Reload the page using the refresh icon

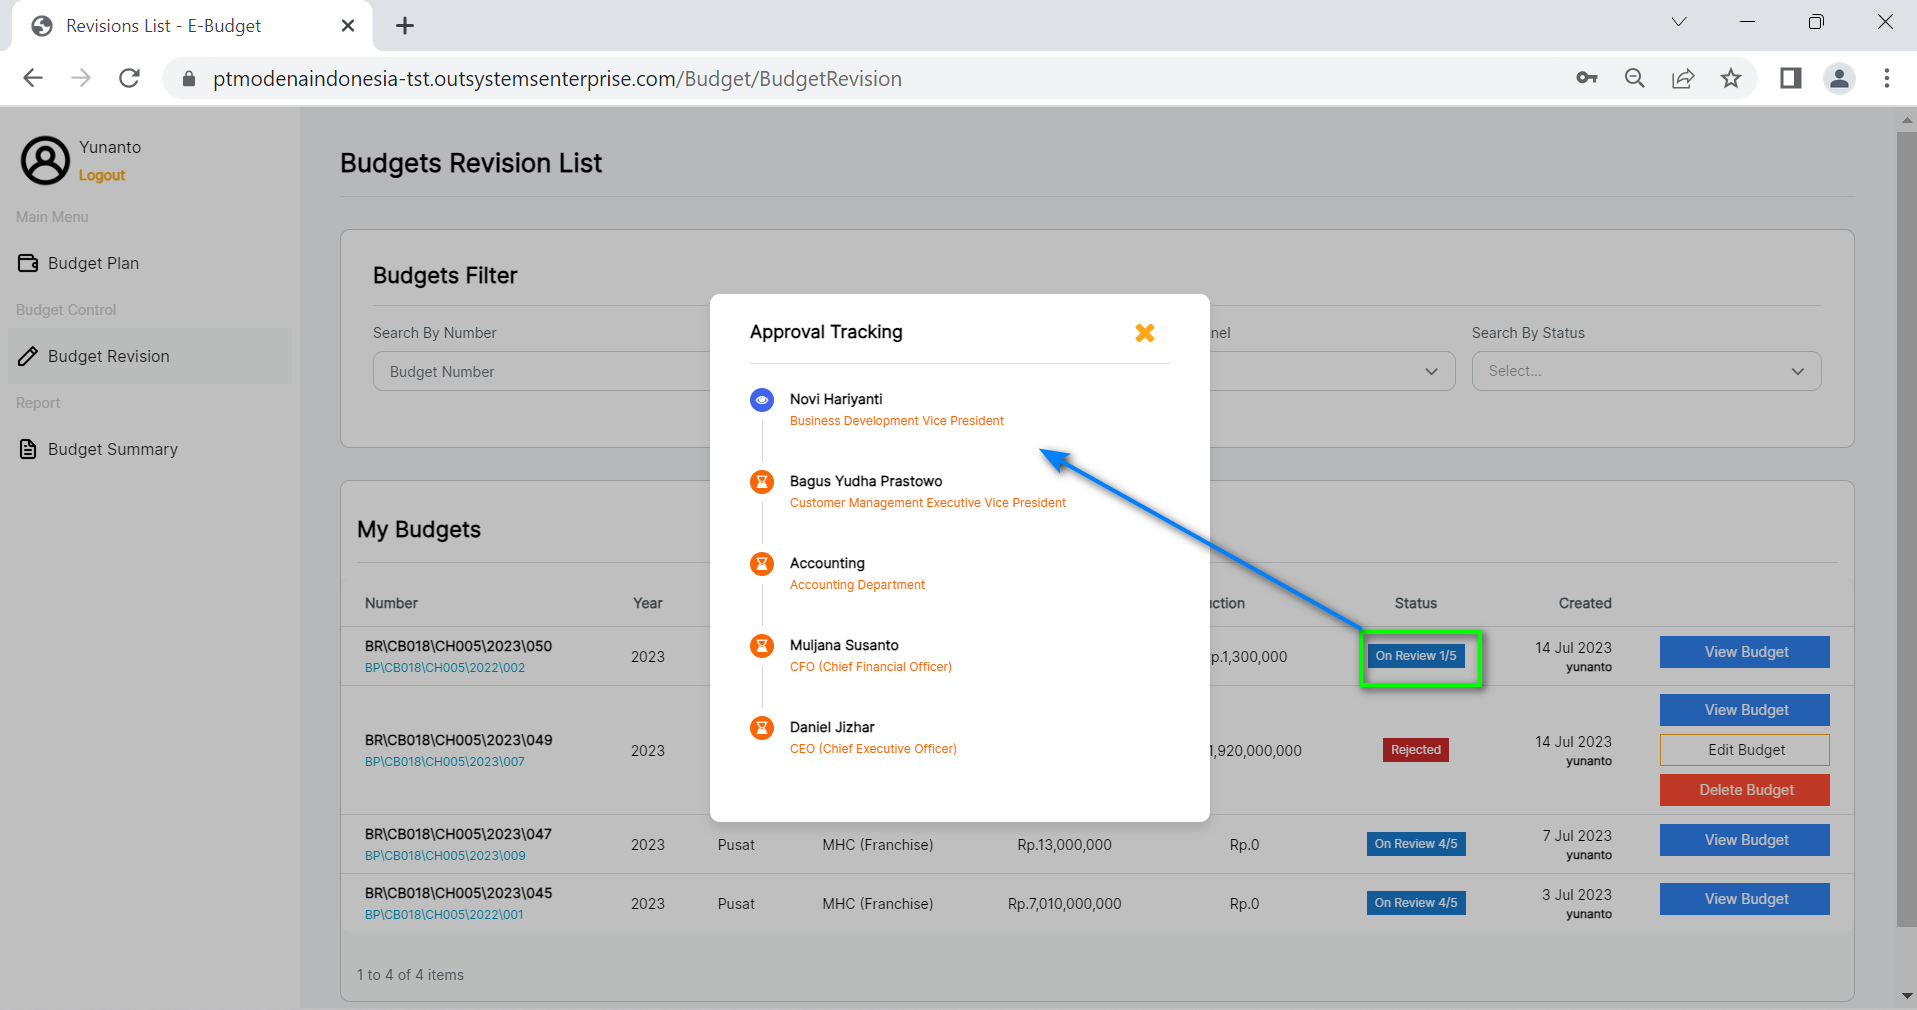(129, 78)
